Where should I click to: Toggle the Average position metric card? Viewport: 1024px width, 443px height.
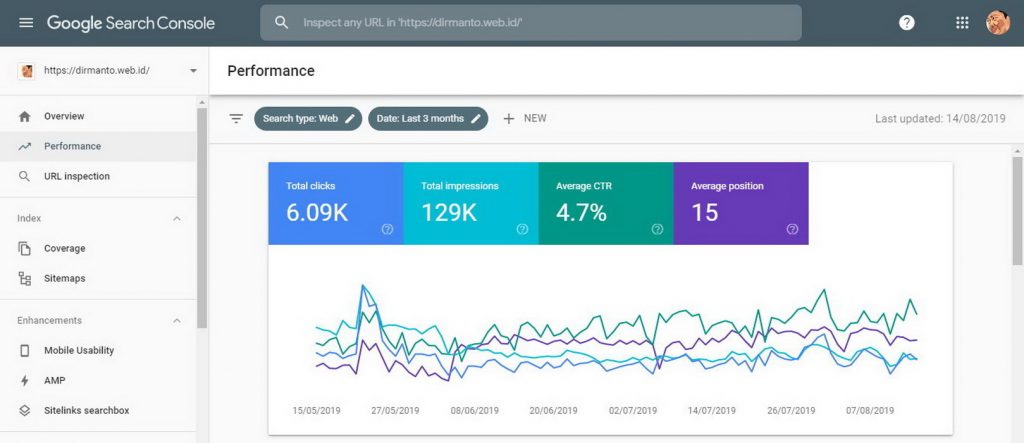(741, 203)
